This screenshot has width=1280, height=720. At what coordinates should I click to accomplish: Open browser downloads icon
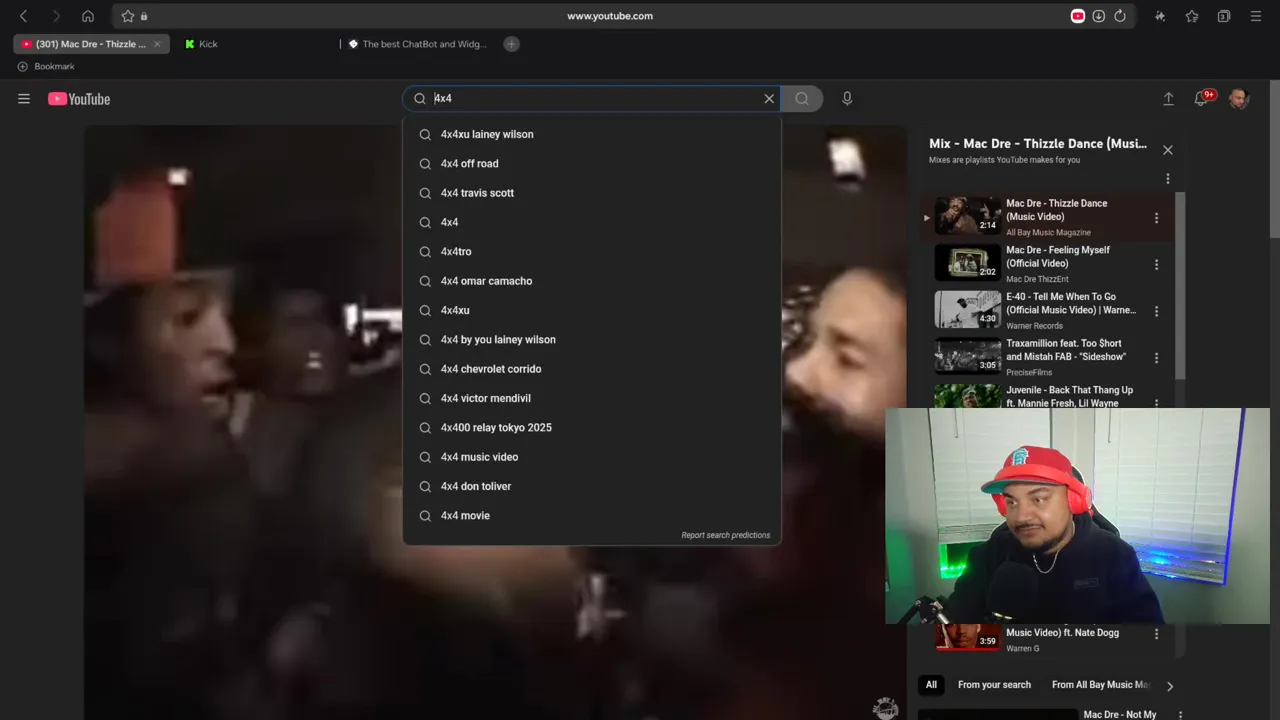pos(1099,16)
